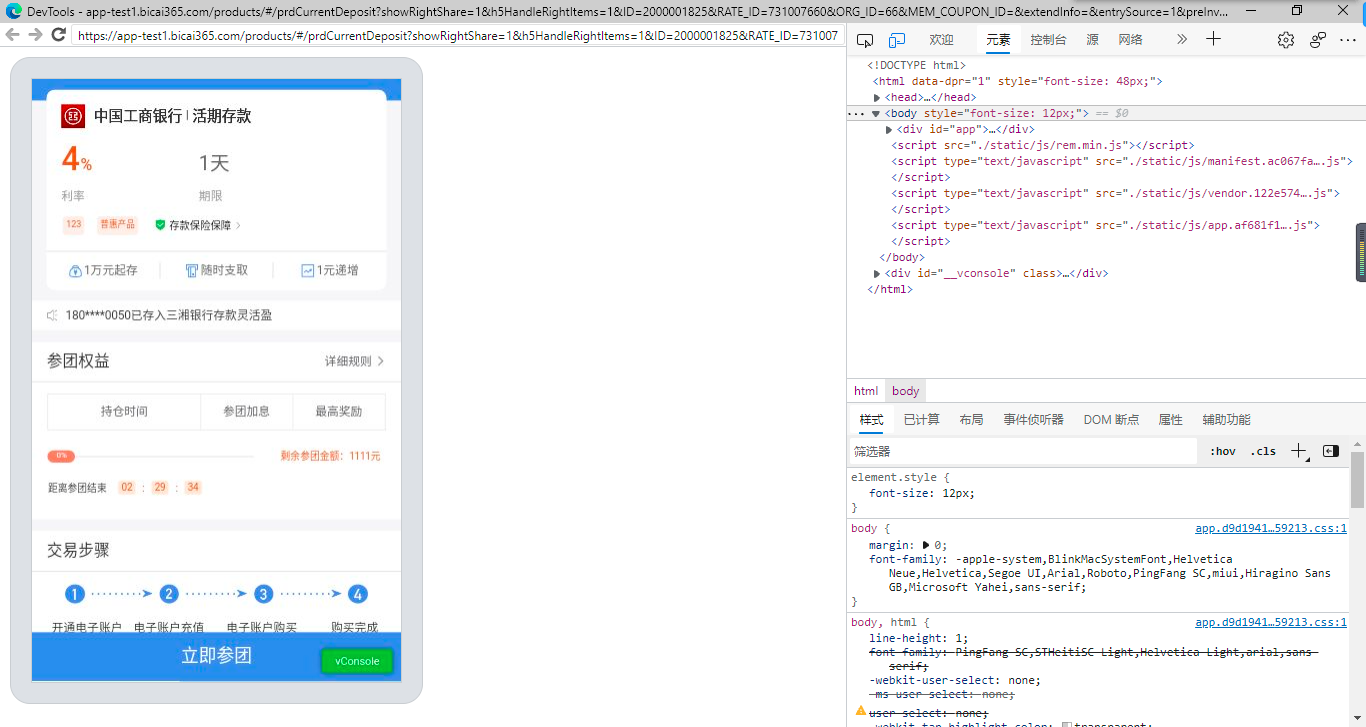Open the 已计算 styles tab
The height and width of the screenshot is (727, 1366).
922,420
